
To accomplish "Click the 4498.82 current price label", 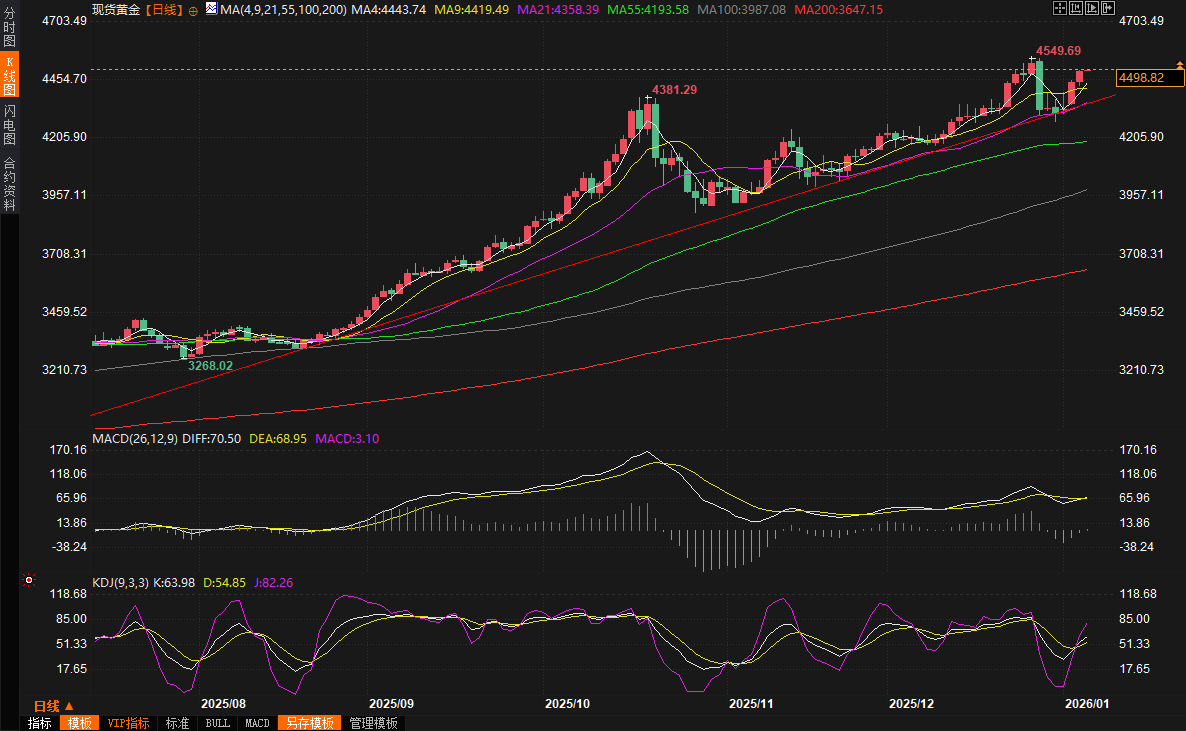I will point(1141,78).
